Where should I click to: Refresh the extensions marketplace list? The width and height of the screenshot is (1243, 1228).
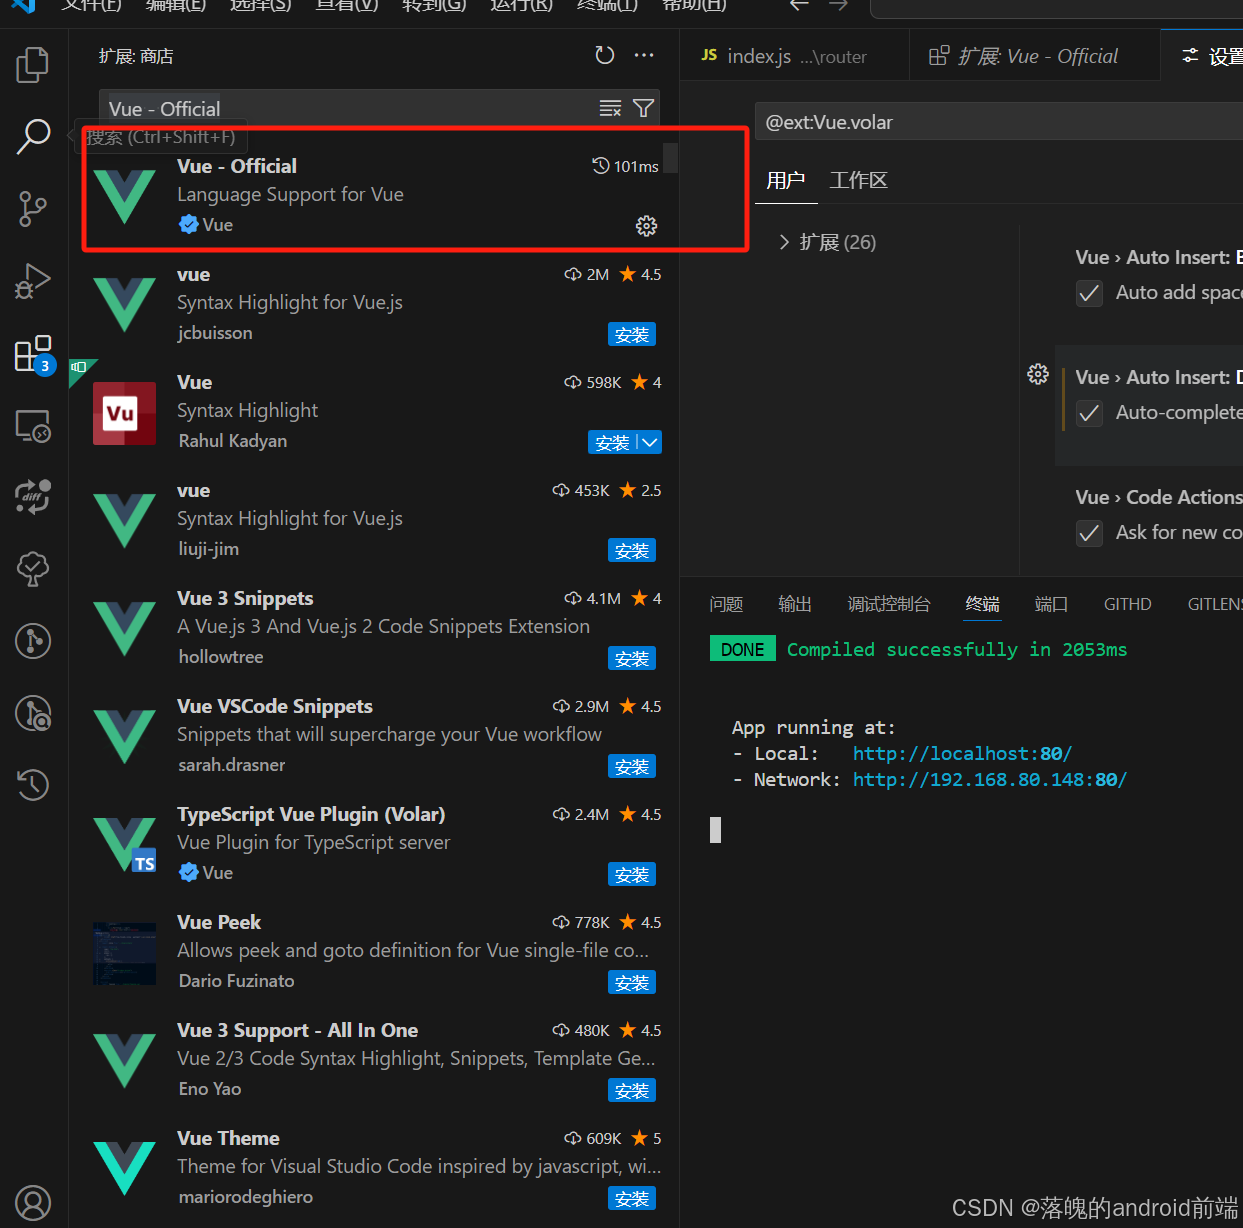pyautogui.click(x=605, y=56)
